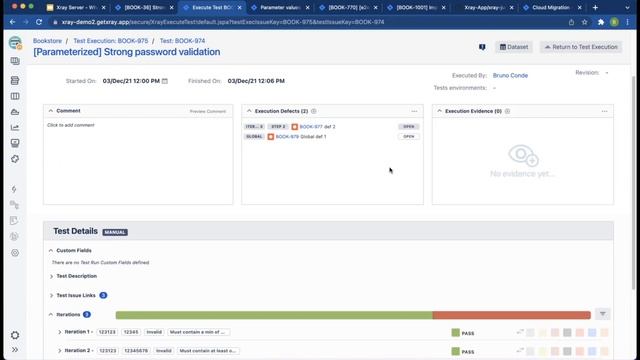Image resolution: width=640 pixels, height=360 pixels.
Task: Expand Iteration 2 row
Action: click(x=60, y=351)
